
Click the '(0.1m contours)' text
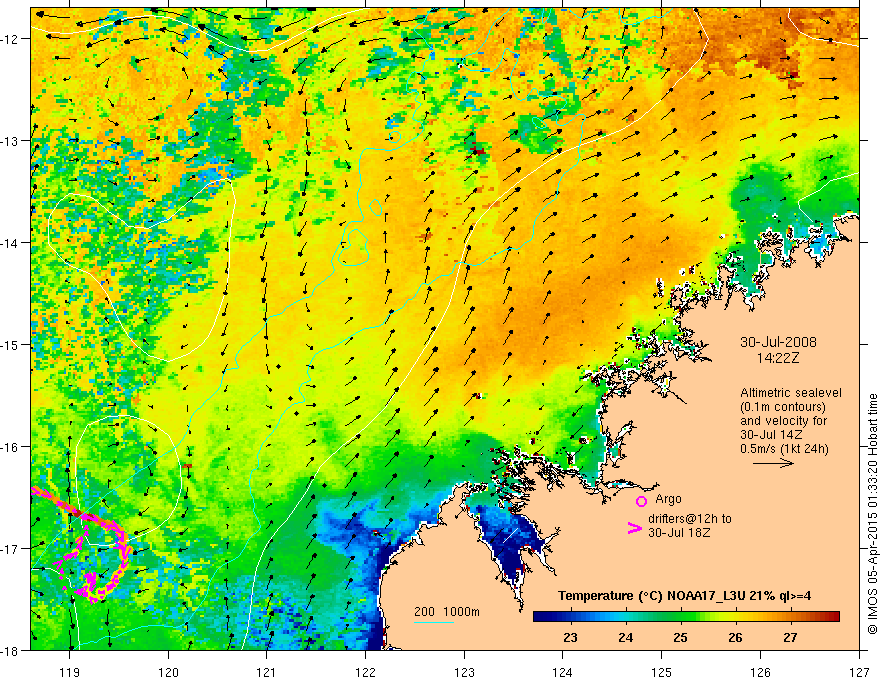click(x=783, y=407)
